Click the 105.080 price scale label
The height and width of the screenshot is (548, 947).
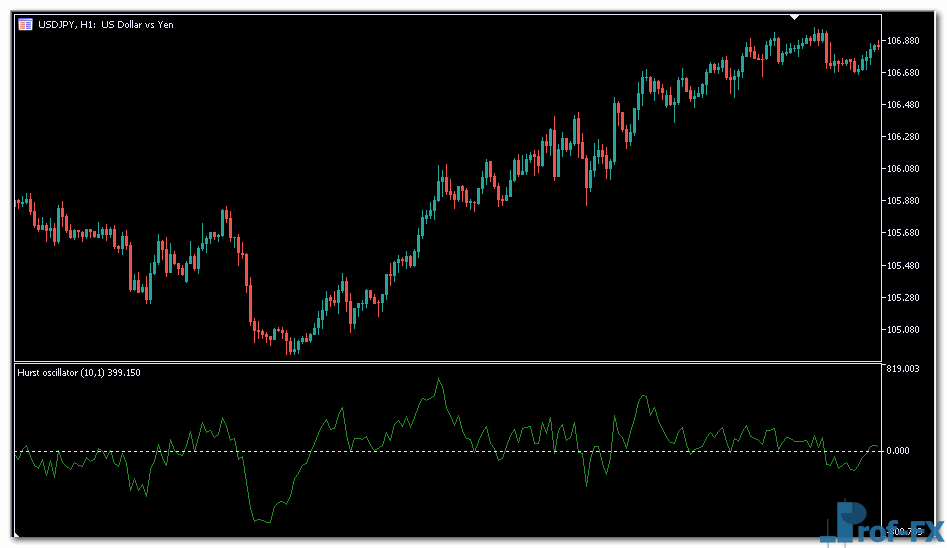902,330
